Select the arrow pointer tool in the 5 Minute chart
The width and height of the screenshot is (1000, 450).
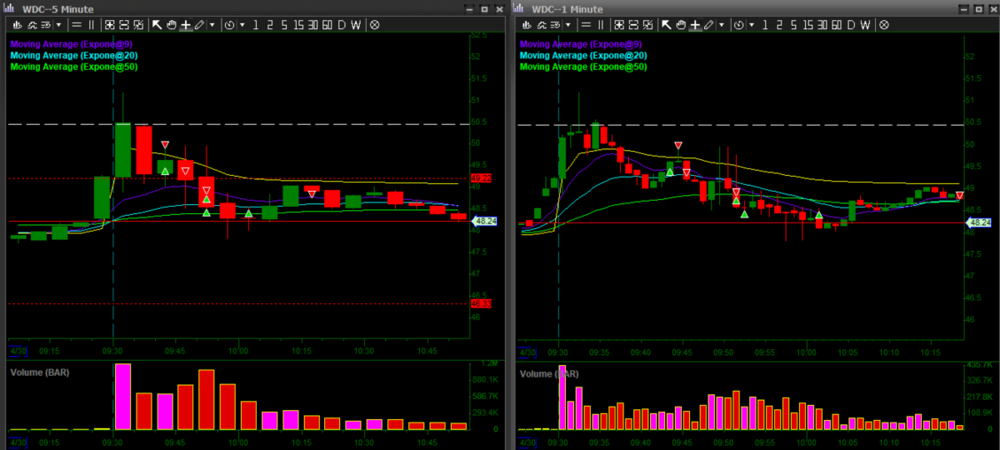tap(157, 23)
